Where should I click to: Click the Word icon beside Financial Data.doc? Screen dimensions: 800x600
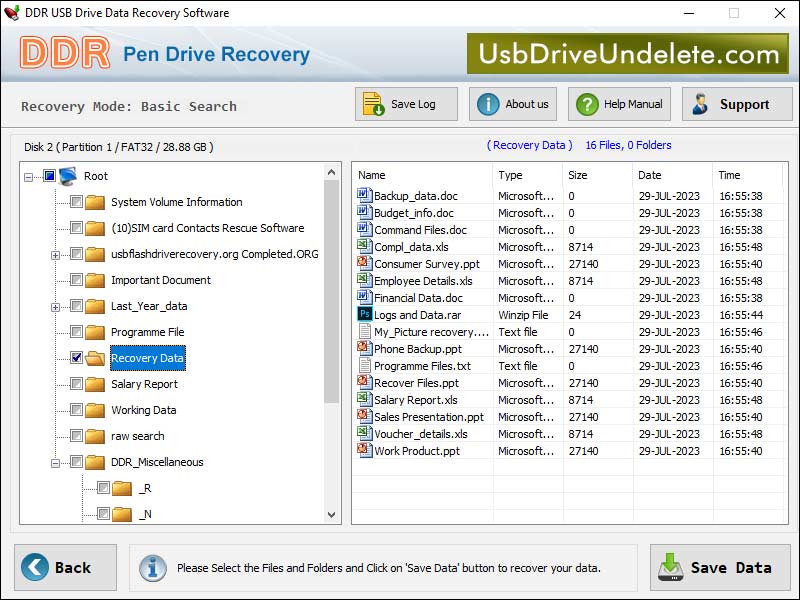364,297
